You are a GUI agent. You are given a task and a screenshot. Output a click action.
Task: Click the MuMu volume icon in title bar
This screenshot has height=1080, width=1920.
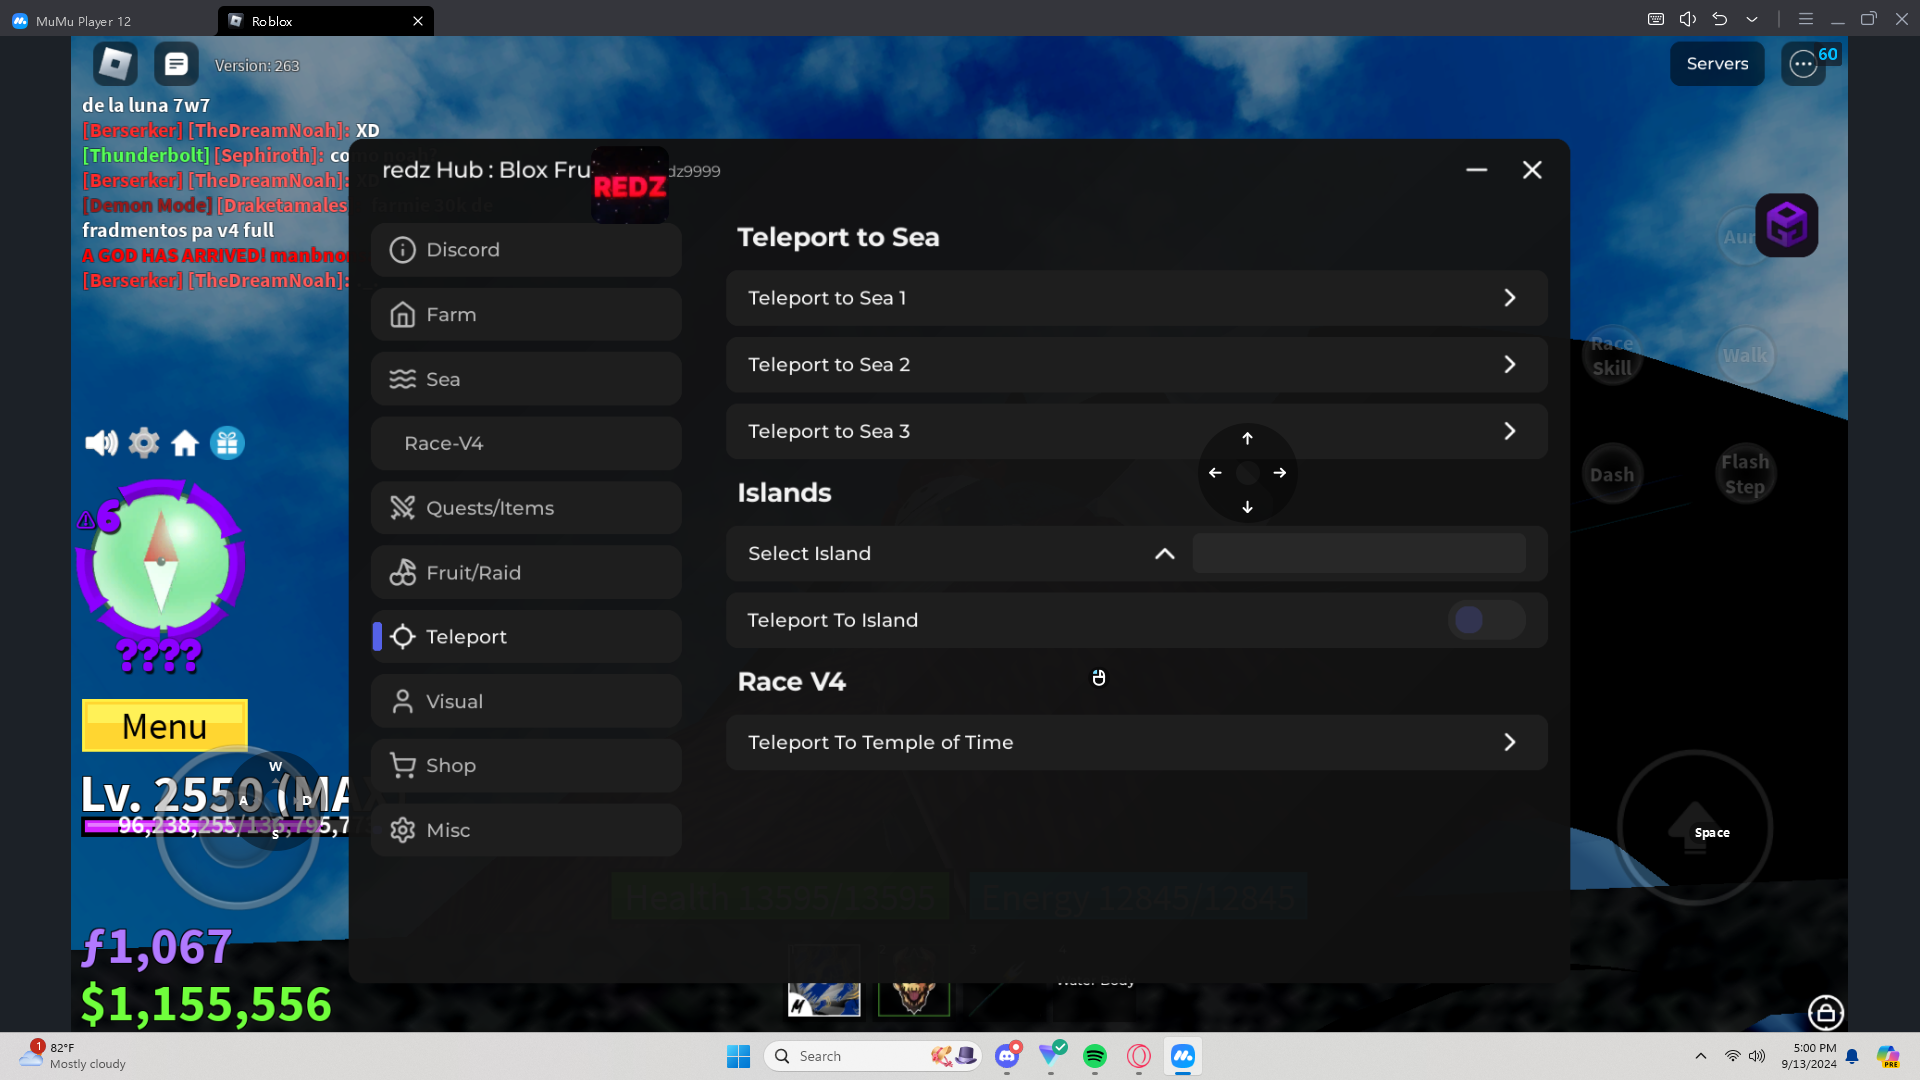tap(1688, 19)
